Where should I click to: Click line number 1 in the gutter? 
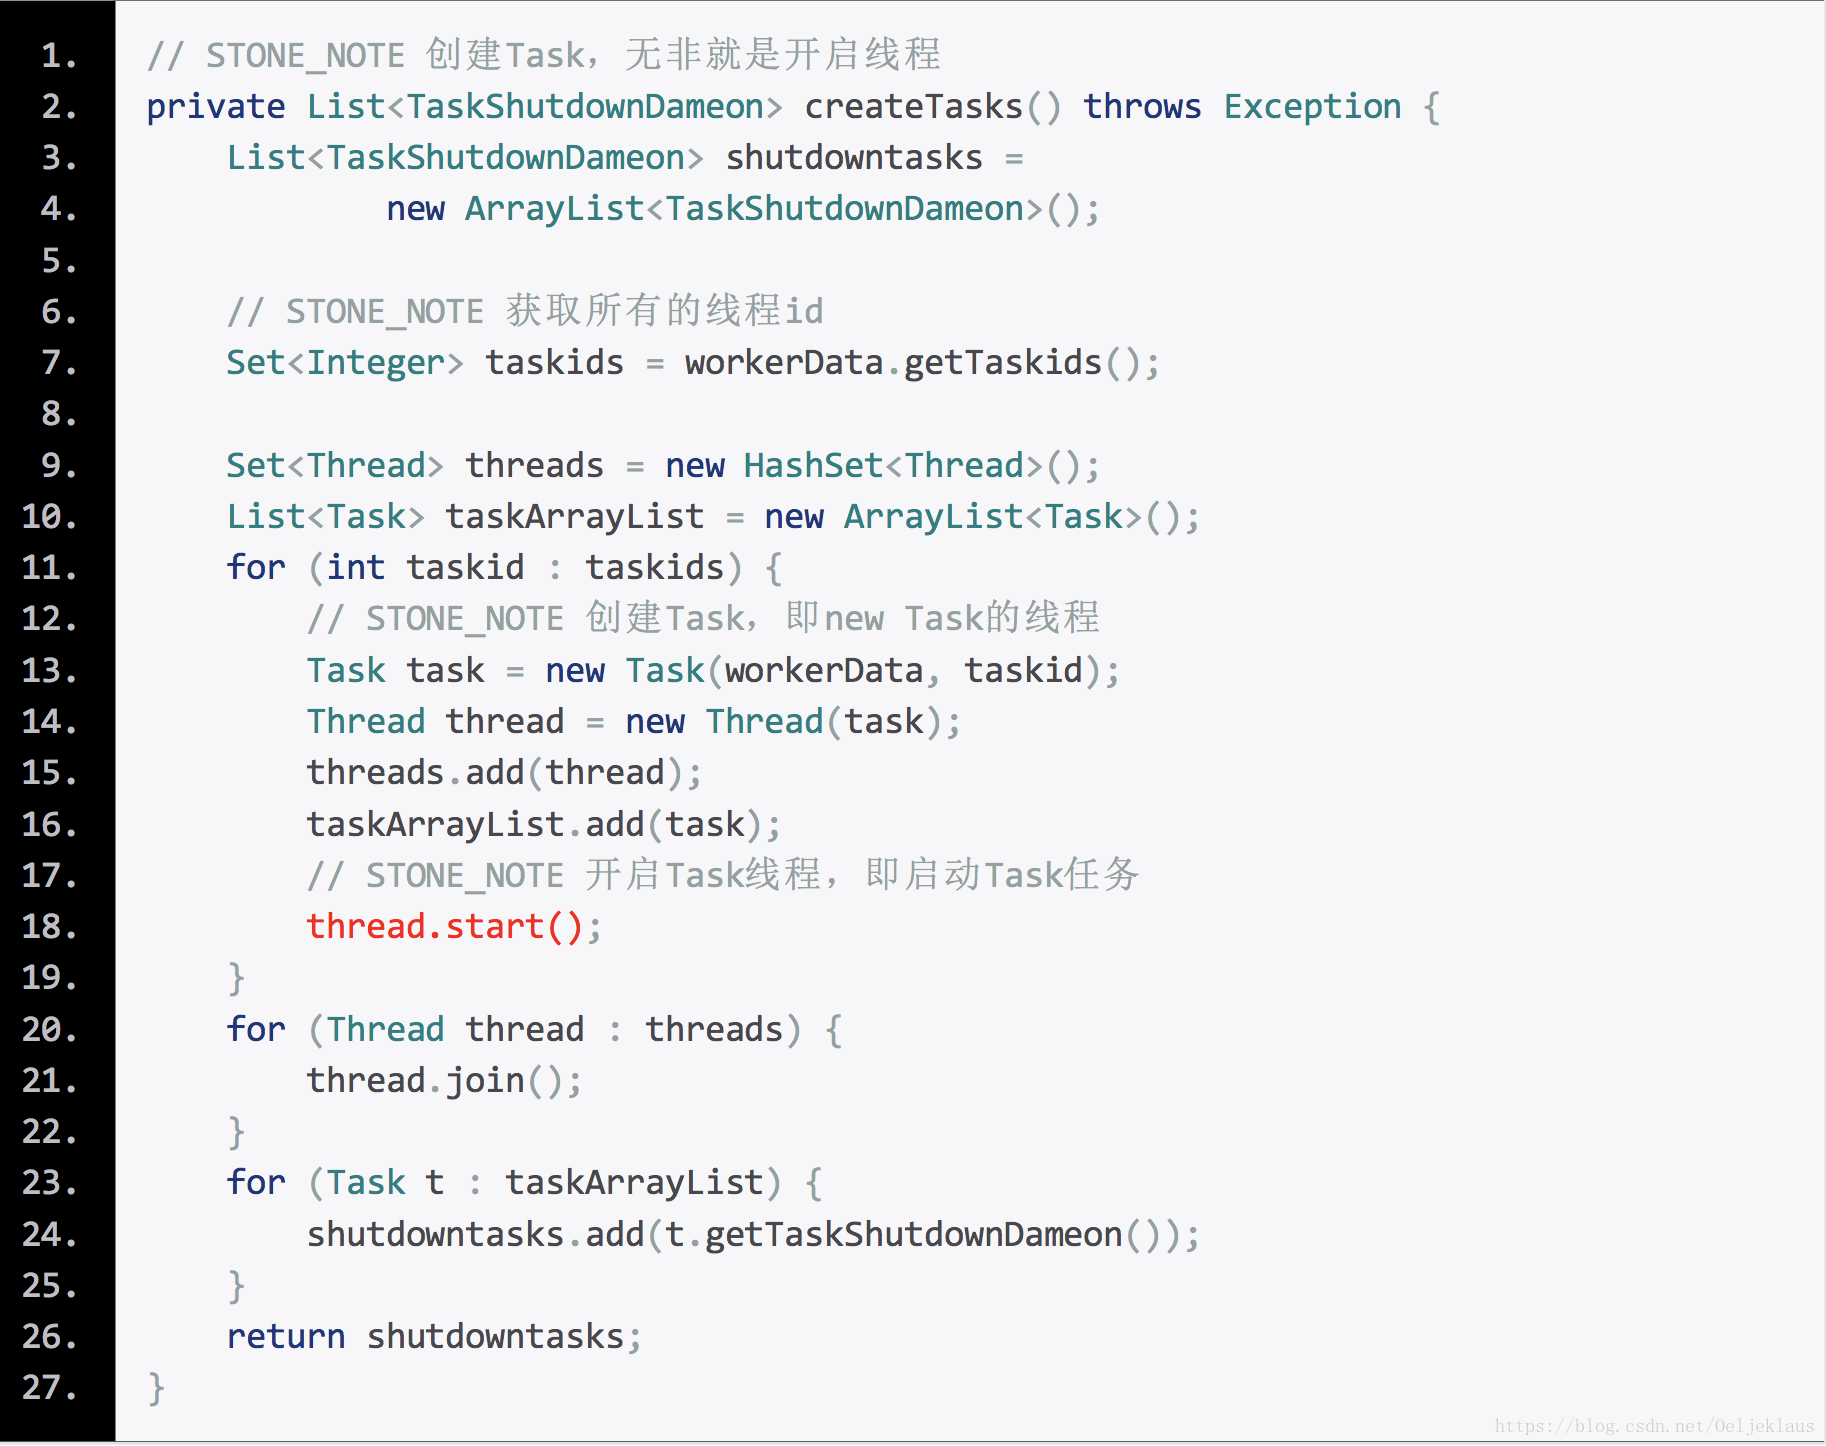[59, 55]
